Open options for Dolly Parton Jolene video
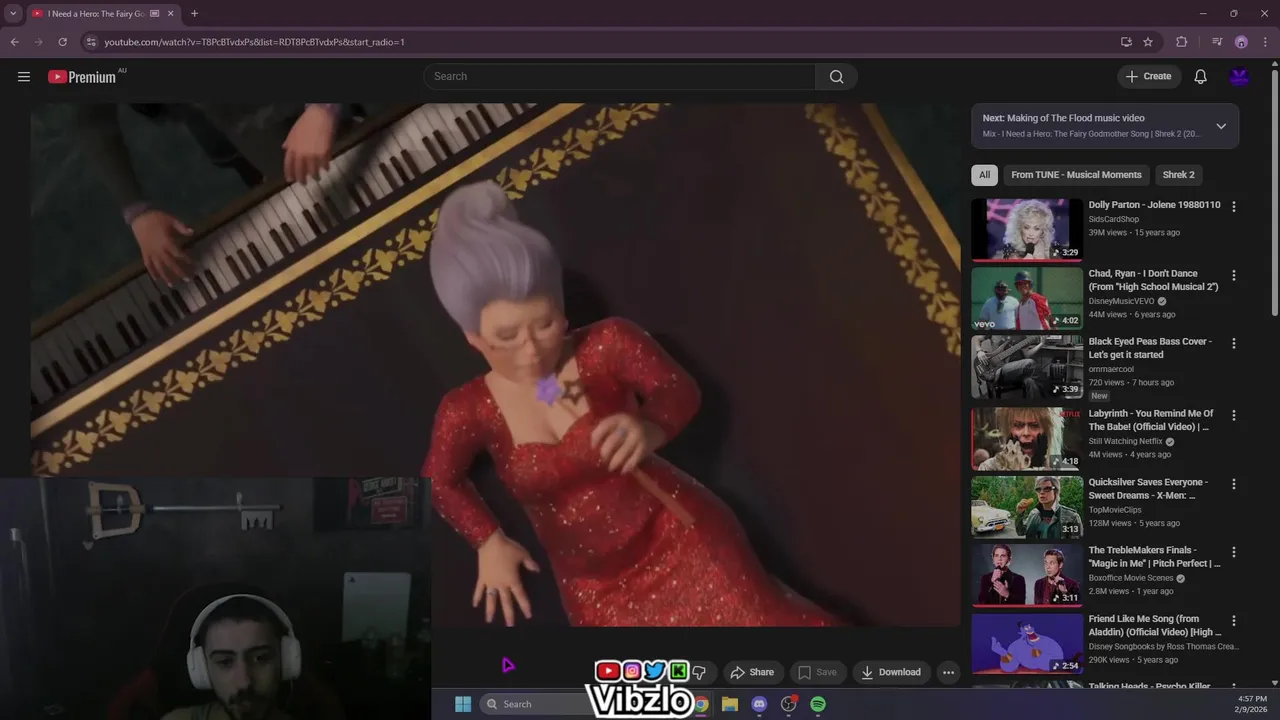The image size is (1280, 720). [1233, 207]
